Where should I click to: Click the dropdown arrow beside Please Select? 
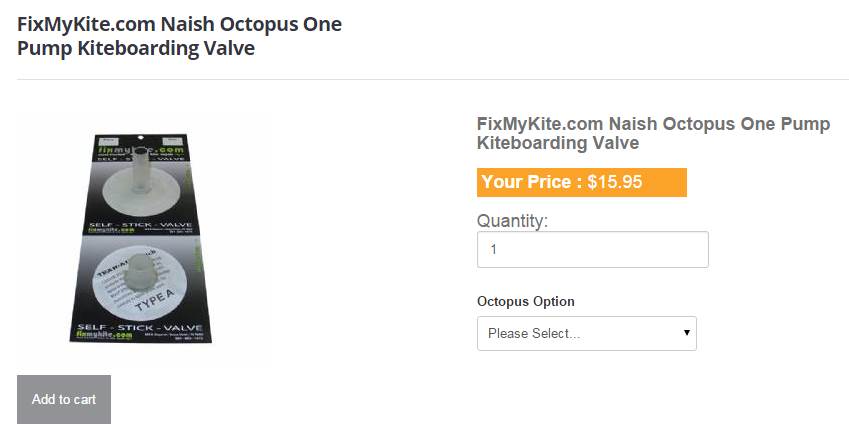tap(687, 333)
